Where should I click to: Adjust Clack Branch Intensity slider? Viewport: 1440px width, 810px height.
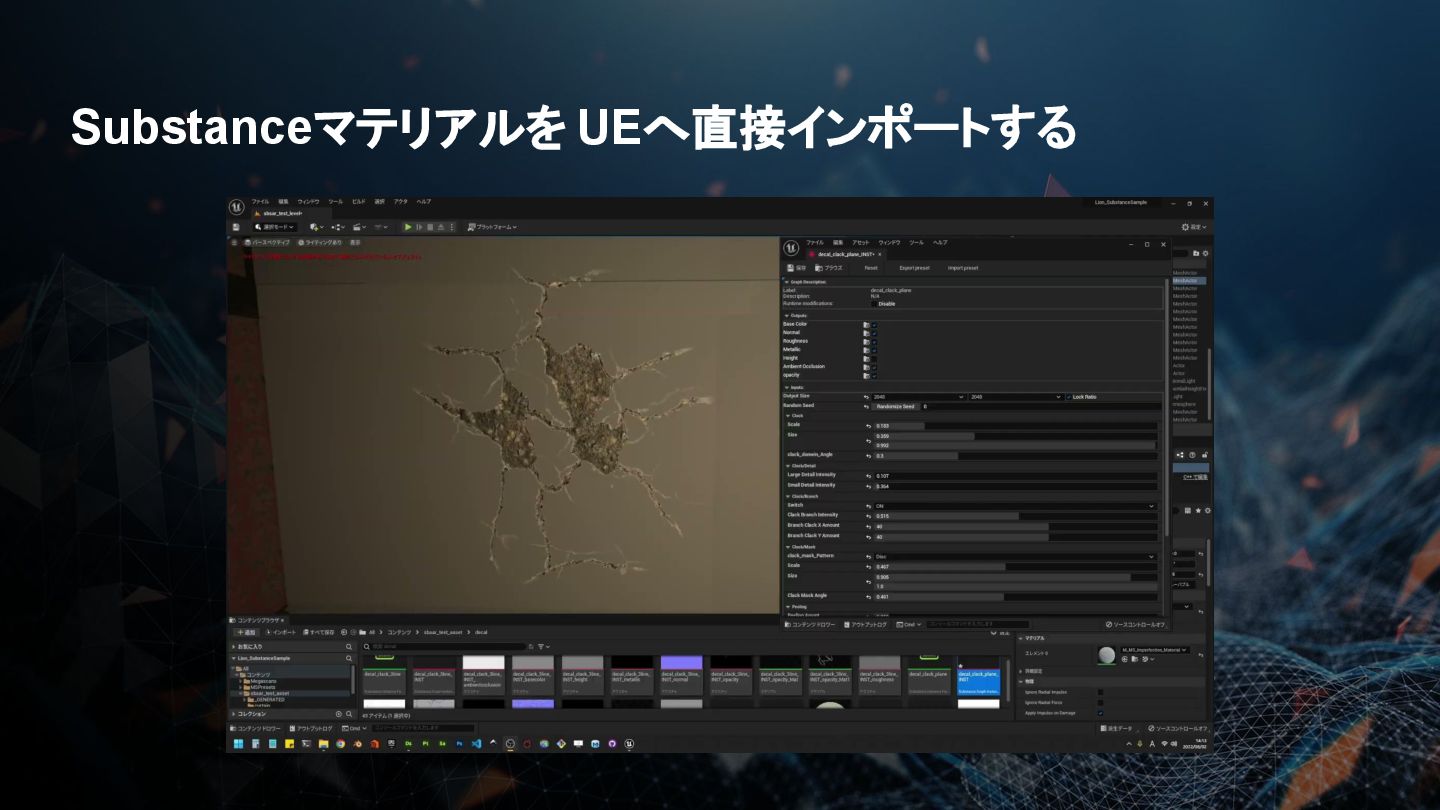pos(1015,516)
